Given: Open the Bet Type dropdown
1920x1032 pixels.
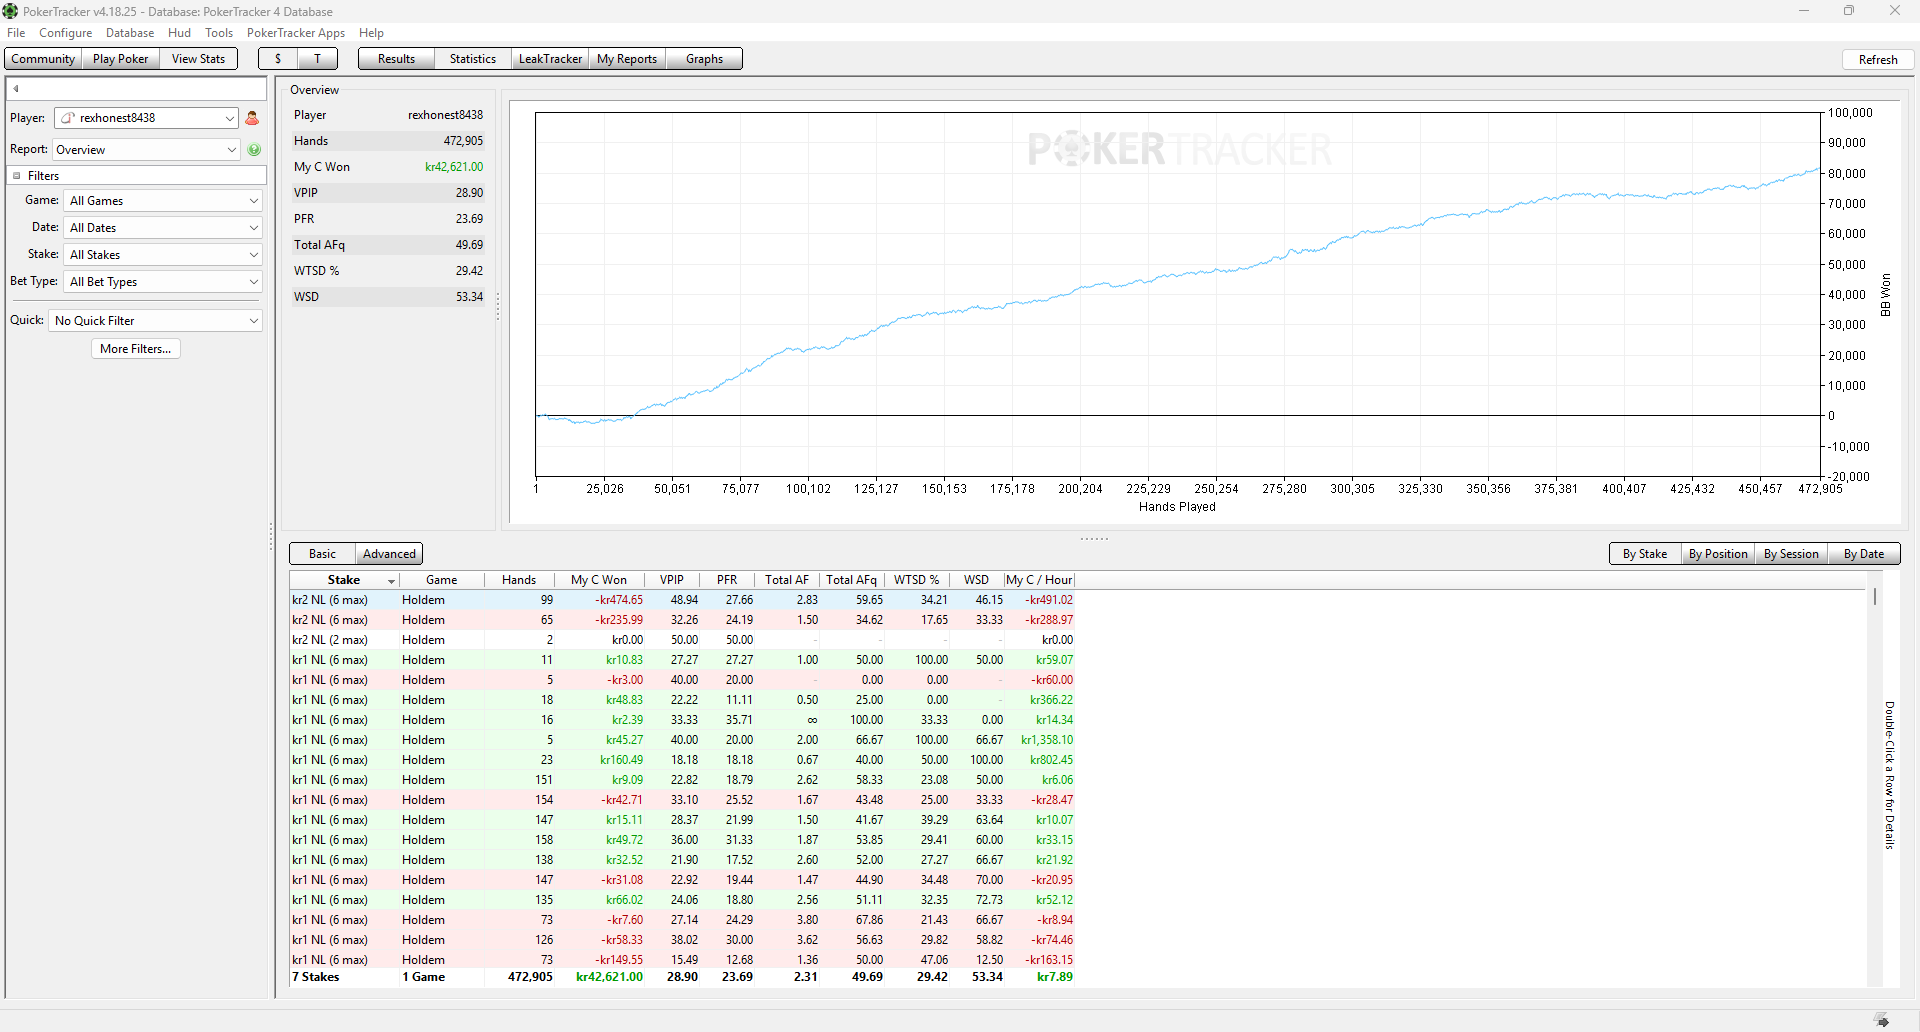Looking at the screenshot, I should (x=163, y=282).
